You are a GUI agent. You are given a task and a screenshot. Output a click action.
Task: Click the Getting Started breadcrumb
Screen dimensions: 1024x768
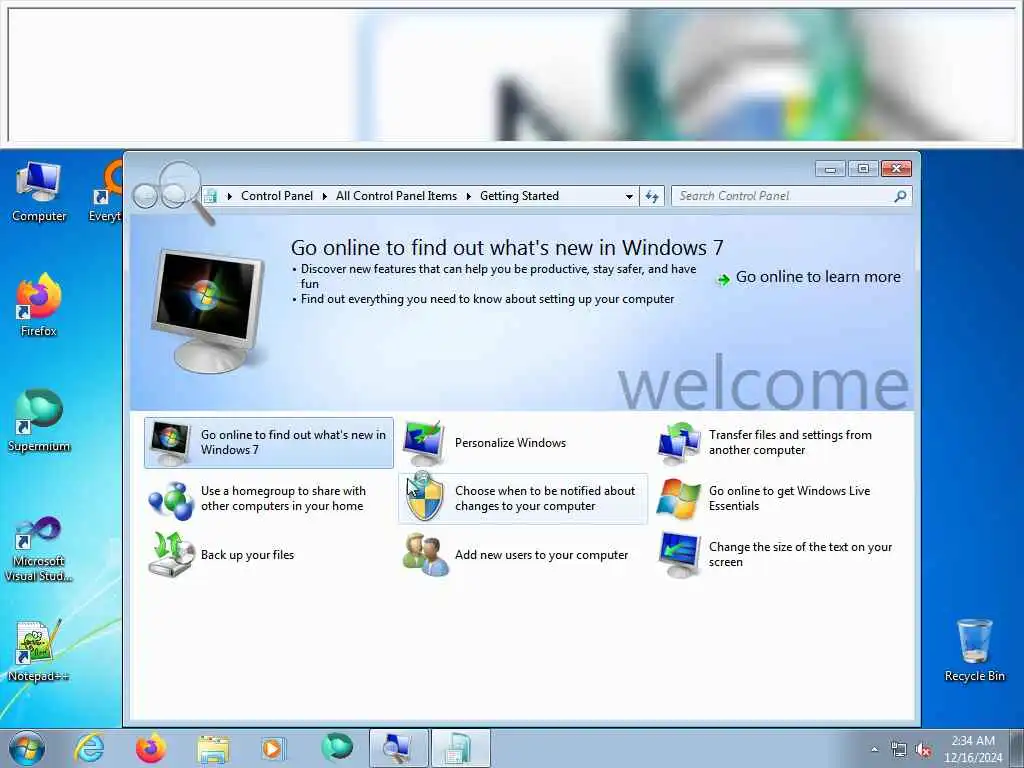point(519,196)
